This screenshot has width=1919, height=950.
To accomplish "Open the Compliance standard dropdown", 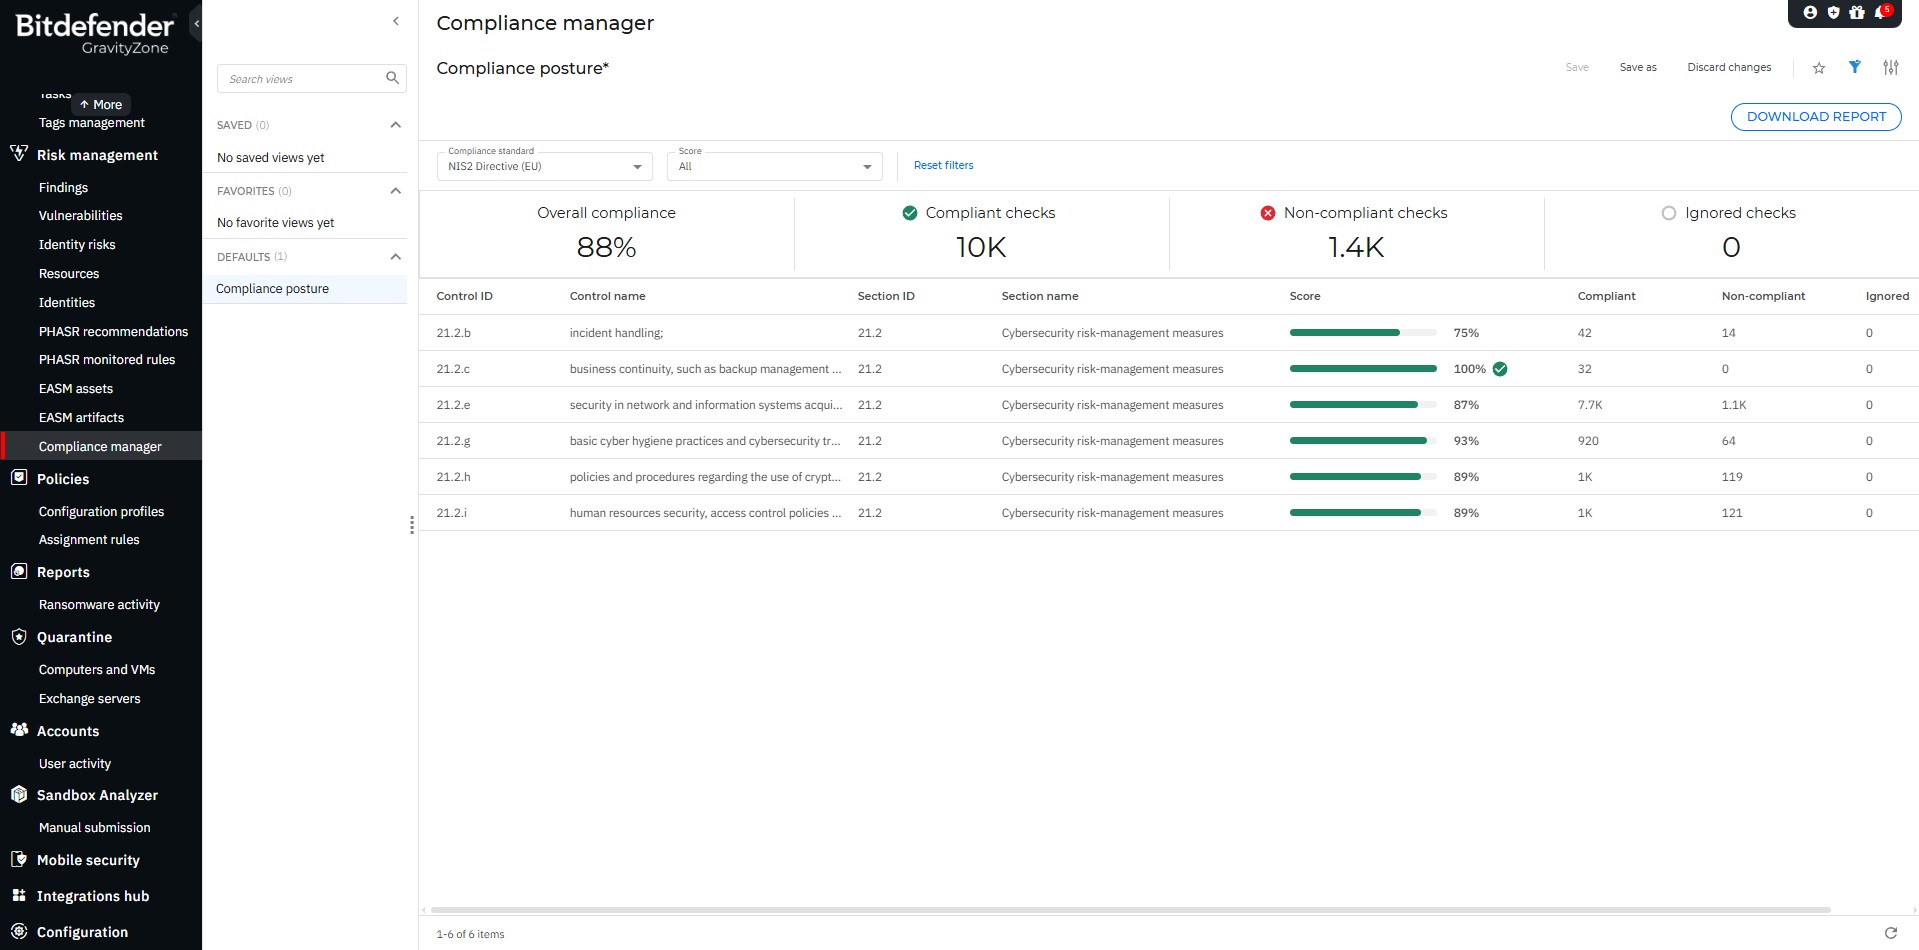I will click(x=544, y=167).
